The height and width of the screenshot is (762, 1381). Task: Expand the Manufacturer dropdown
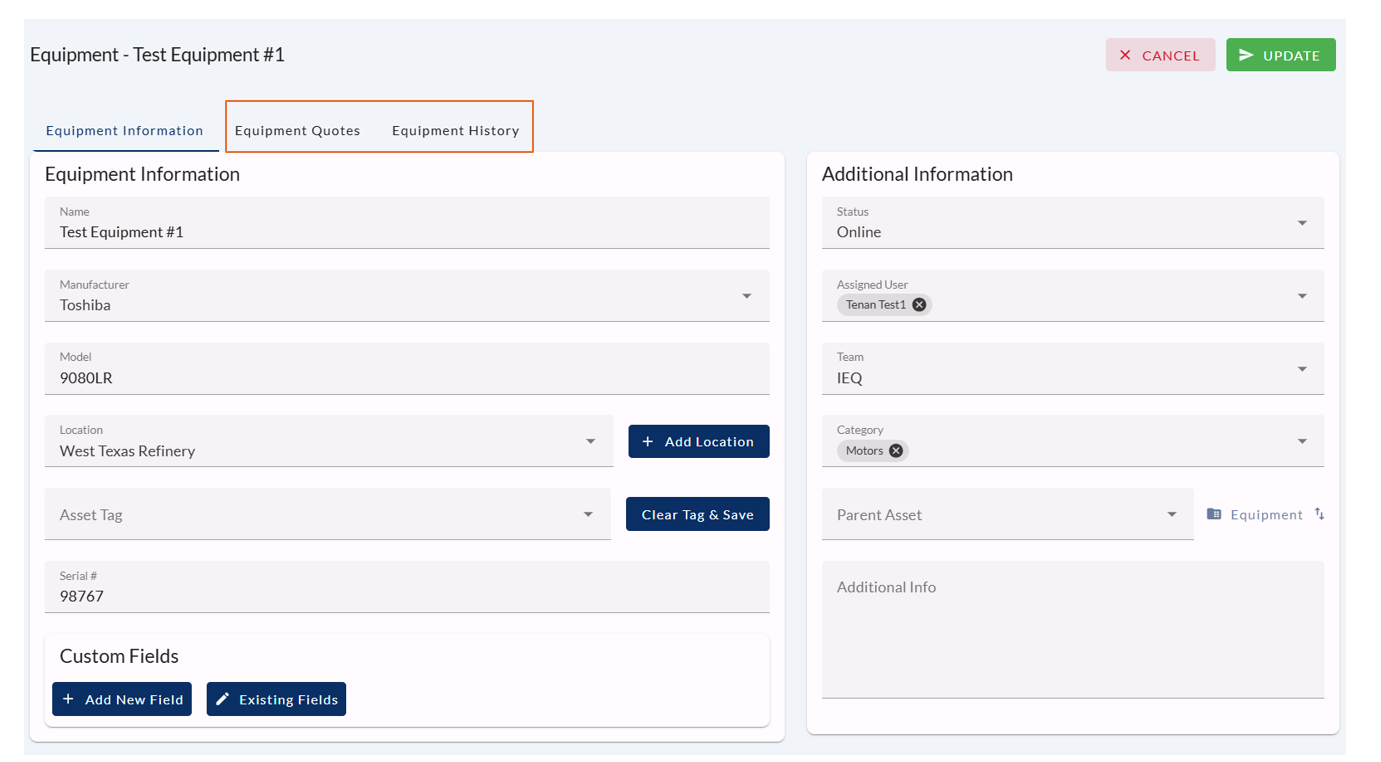746,296
